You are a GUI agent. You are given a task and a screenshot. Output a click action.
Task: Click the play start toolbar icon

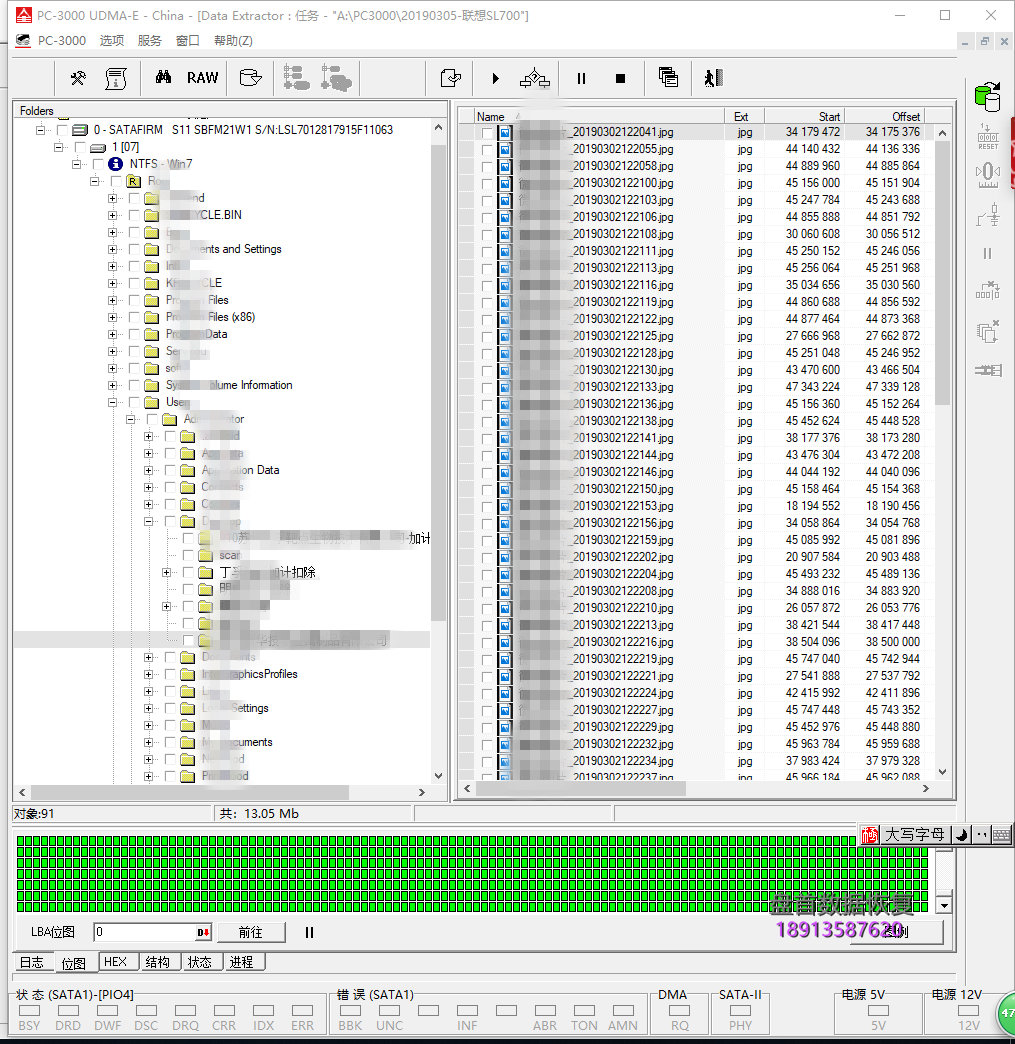495,79
